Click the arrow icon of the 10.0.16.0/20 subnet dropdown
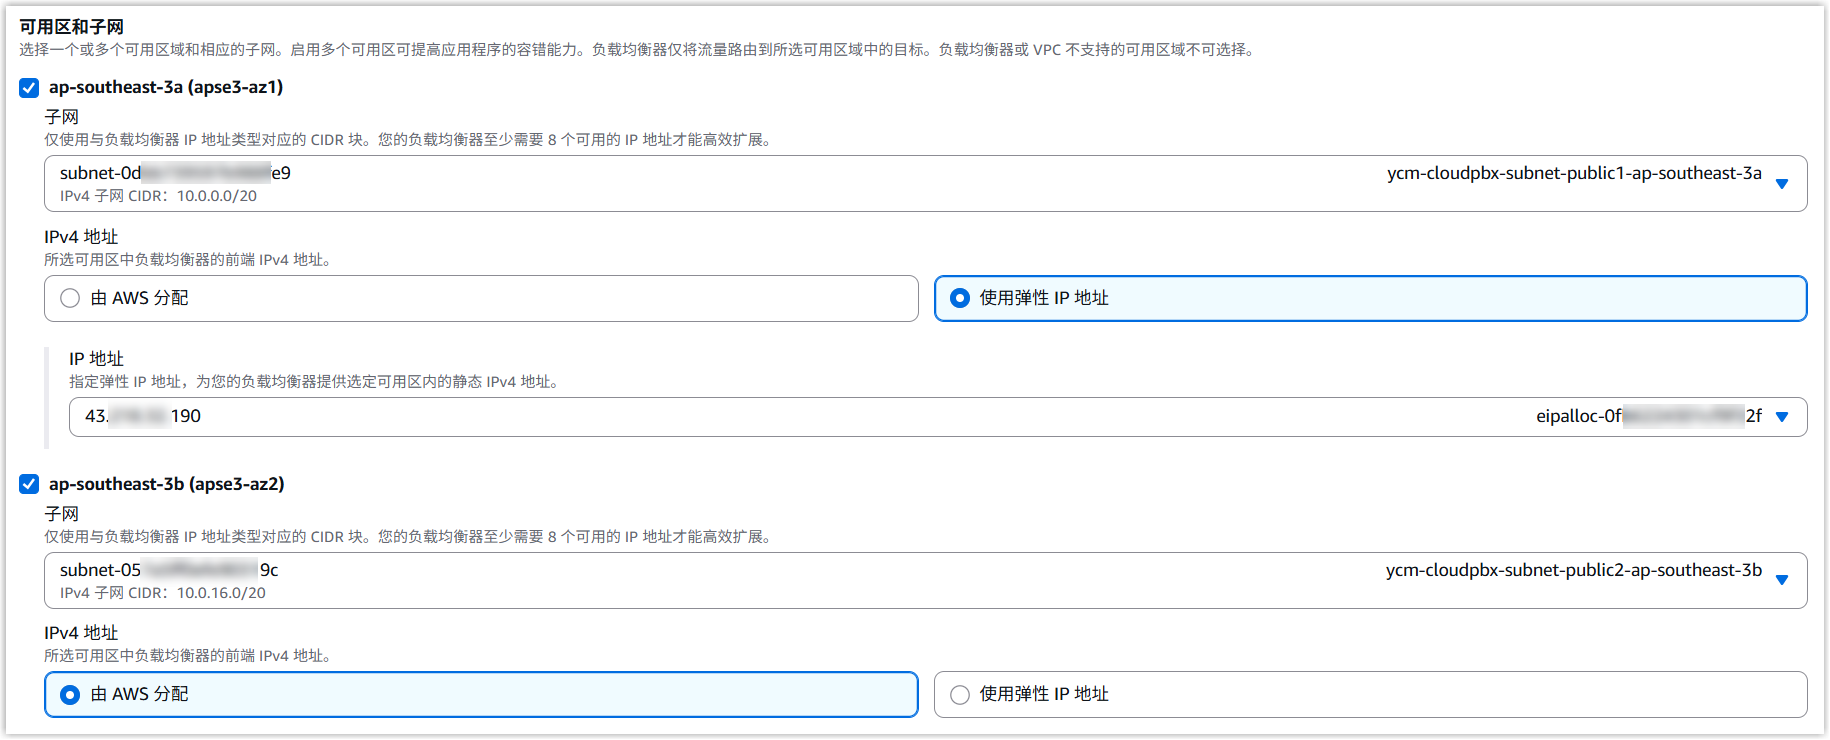Image resolution: width=1830 pixels, height=740 pixels. pyautogui.click(x=1781, y=580)
